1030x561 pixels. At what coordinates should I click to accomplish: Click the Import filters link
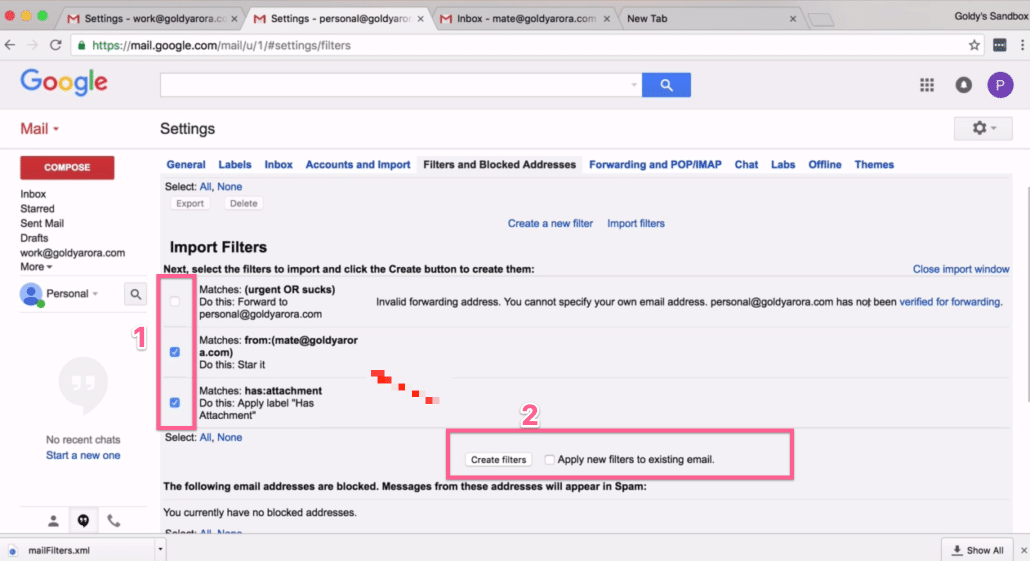click(636, 223)
